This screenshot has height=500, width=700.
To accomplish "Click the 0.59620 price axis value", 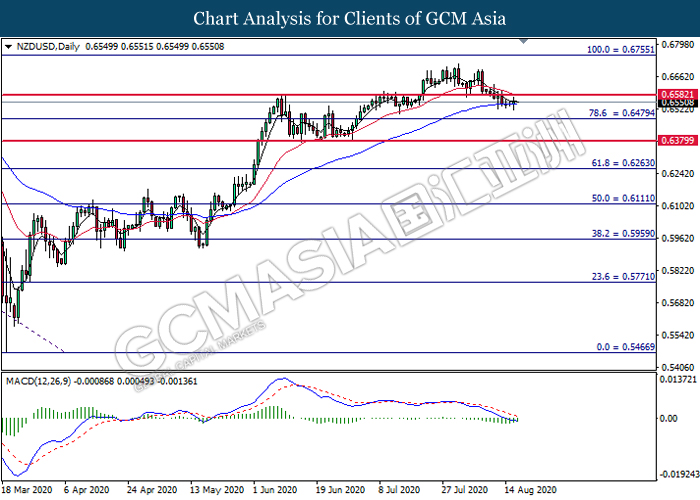I will point(678,238).
